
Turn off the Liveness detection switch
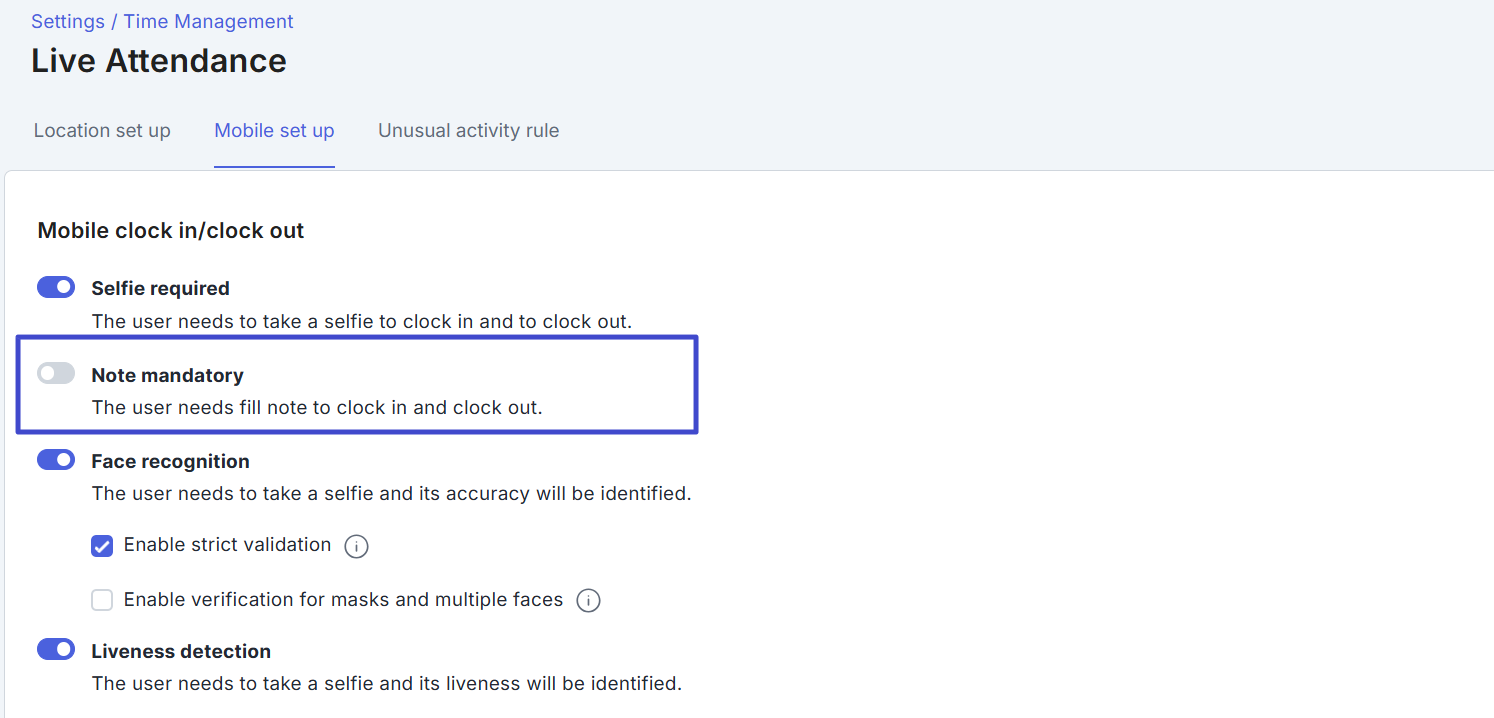(x=56, y=650)
